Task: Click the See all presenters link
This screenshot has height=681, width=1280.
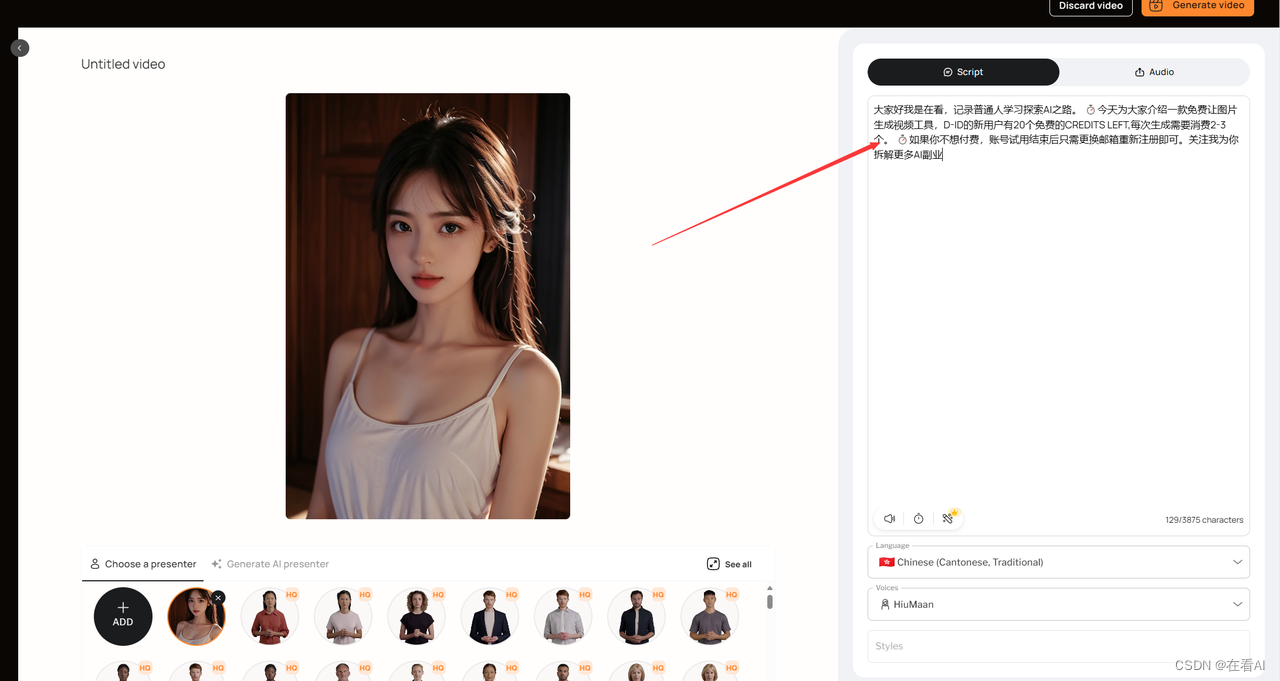Action: pos(738,564)
